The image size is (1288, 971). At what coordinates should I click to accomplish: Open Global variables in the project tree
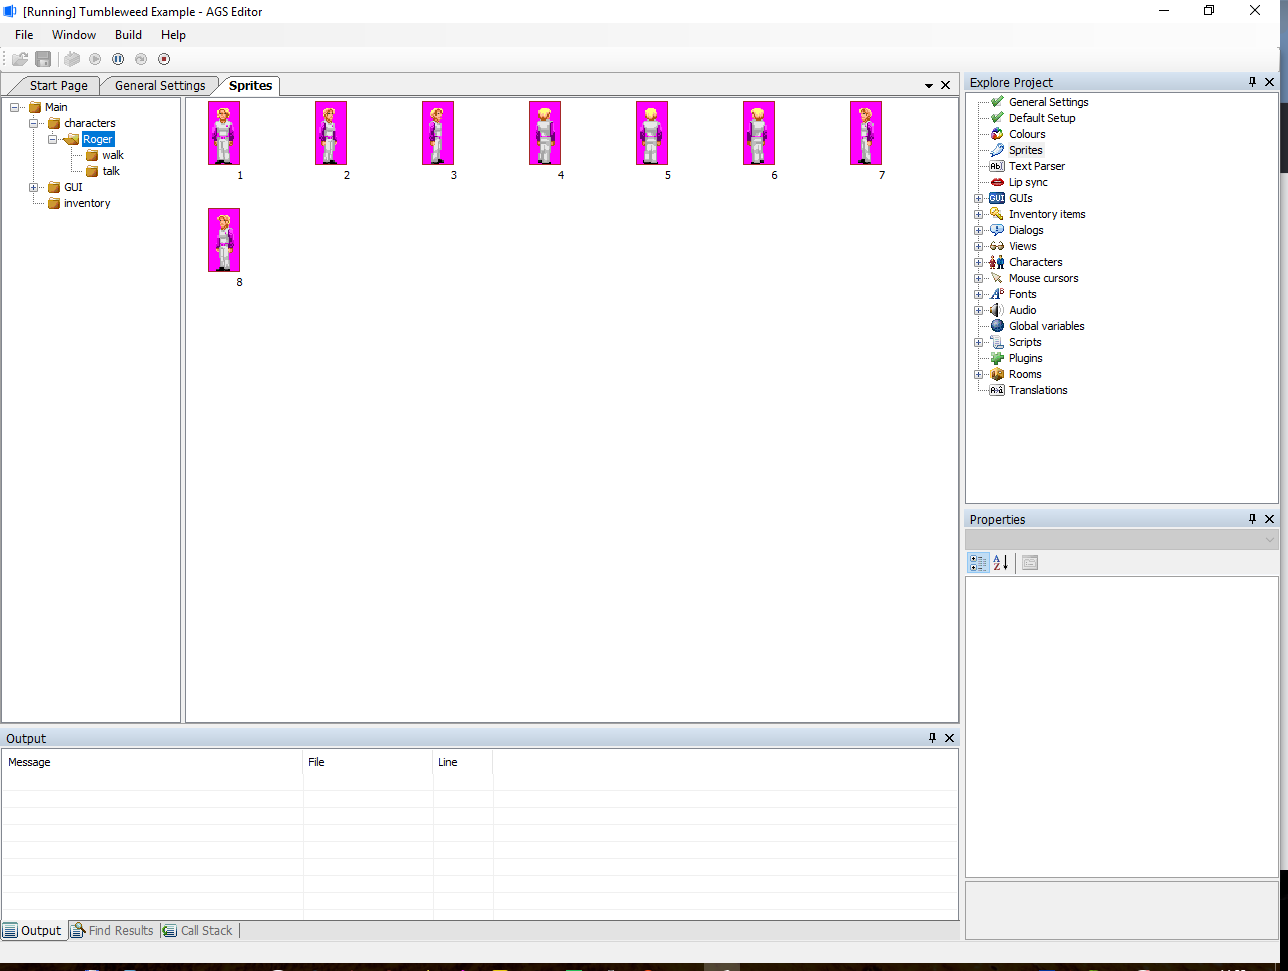[x=1046, y=326]
